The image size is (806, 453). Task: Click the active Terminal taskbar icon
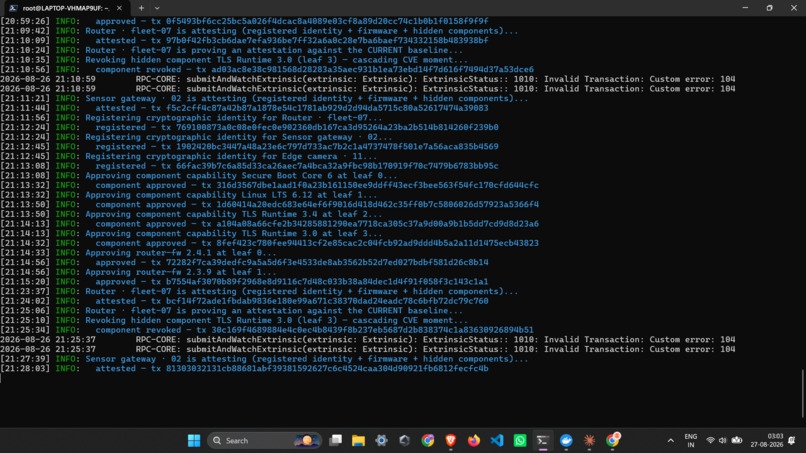(543, 441)
